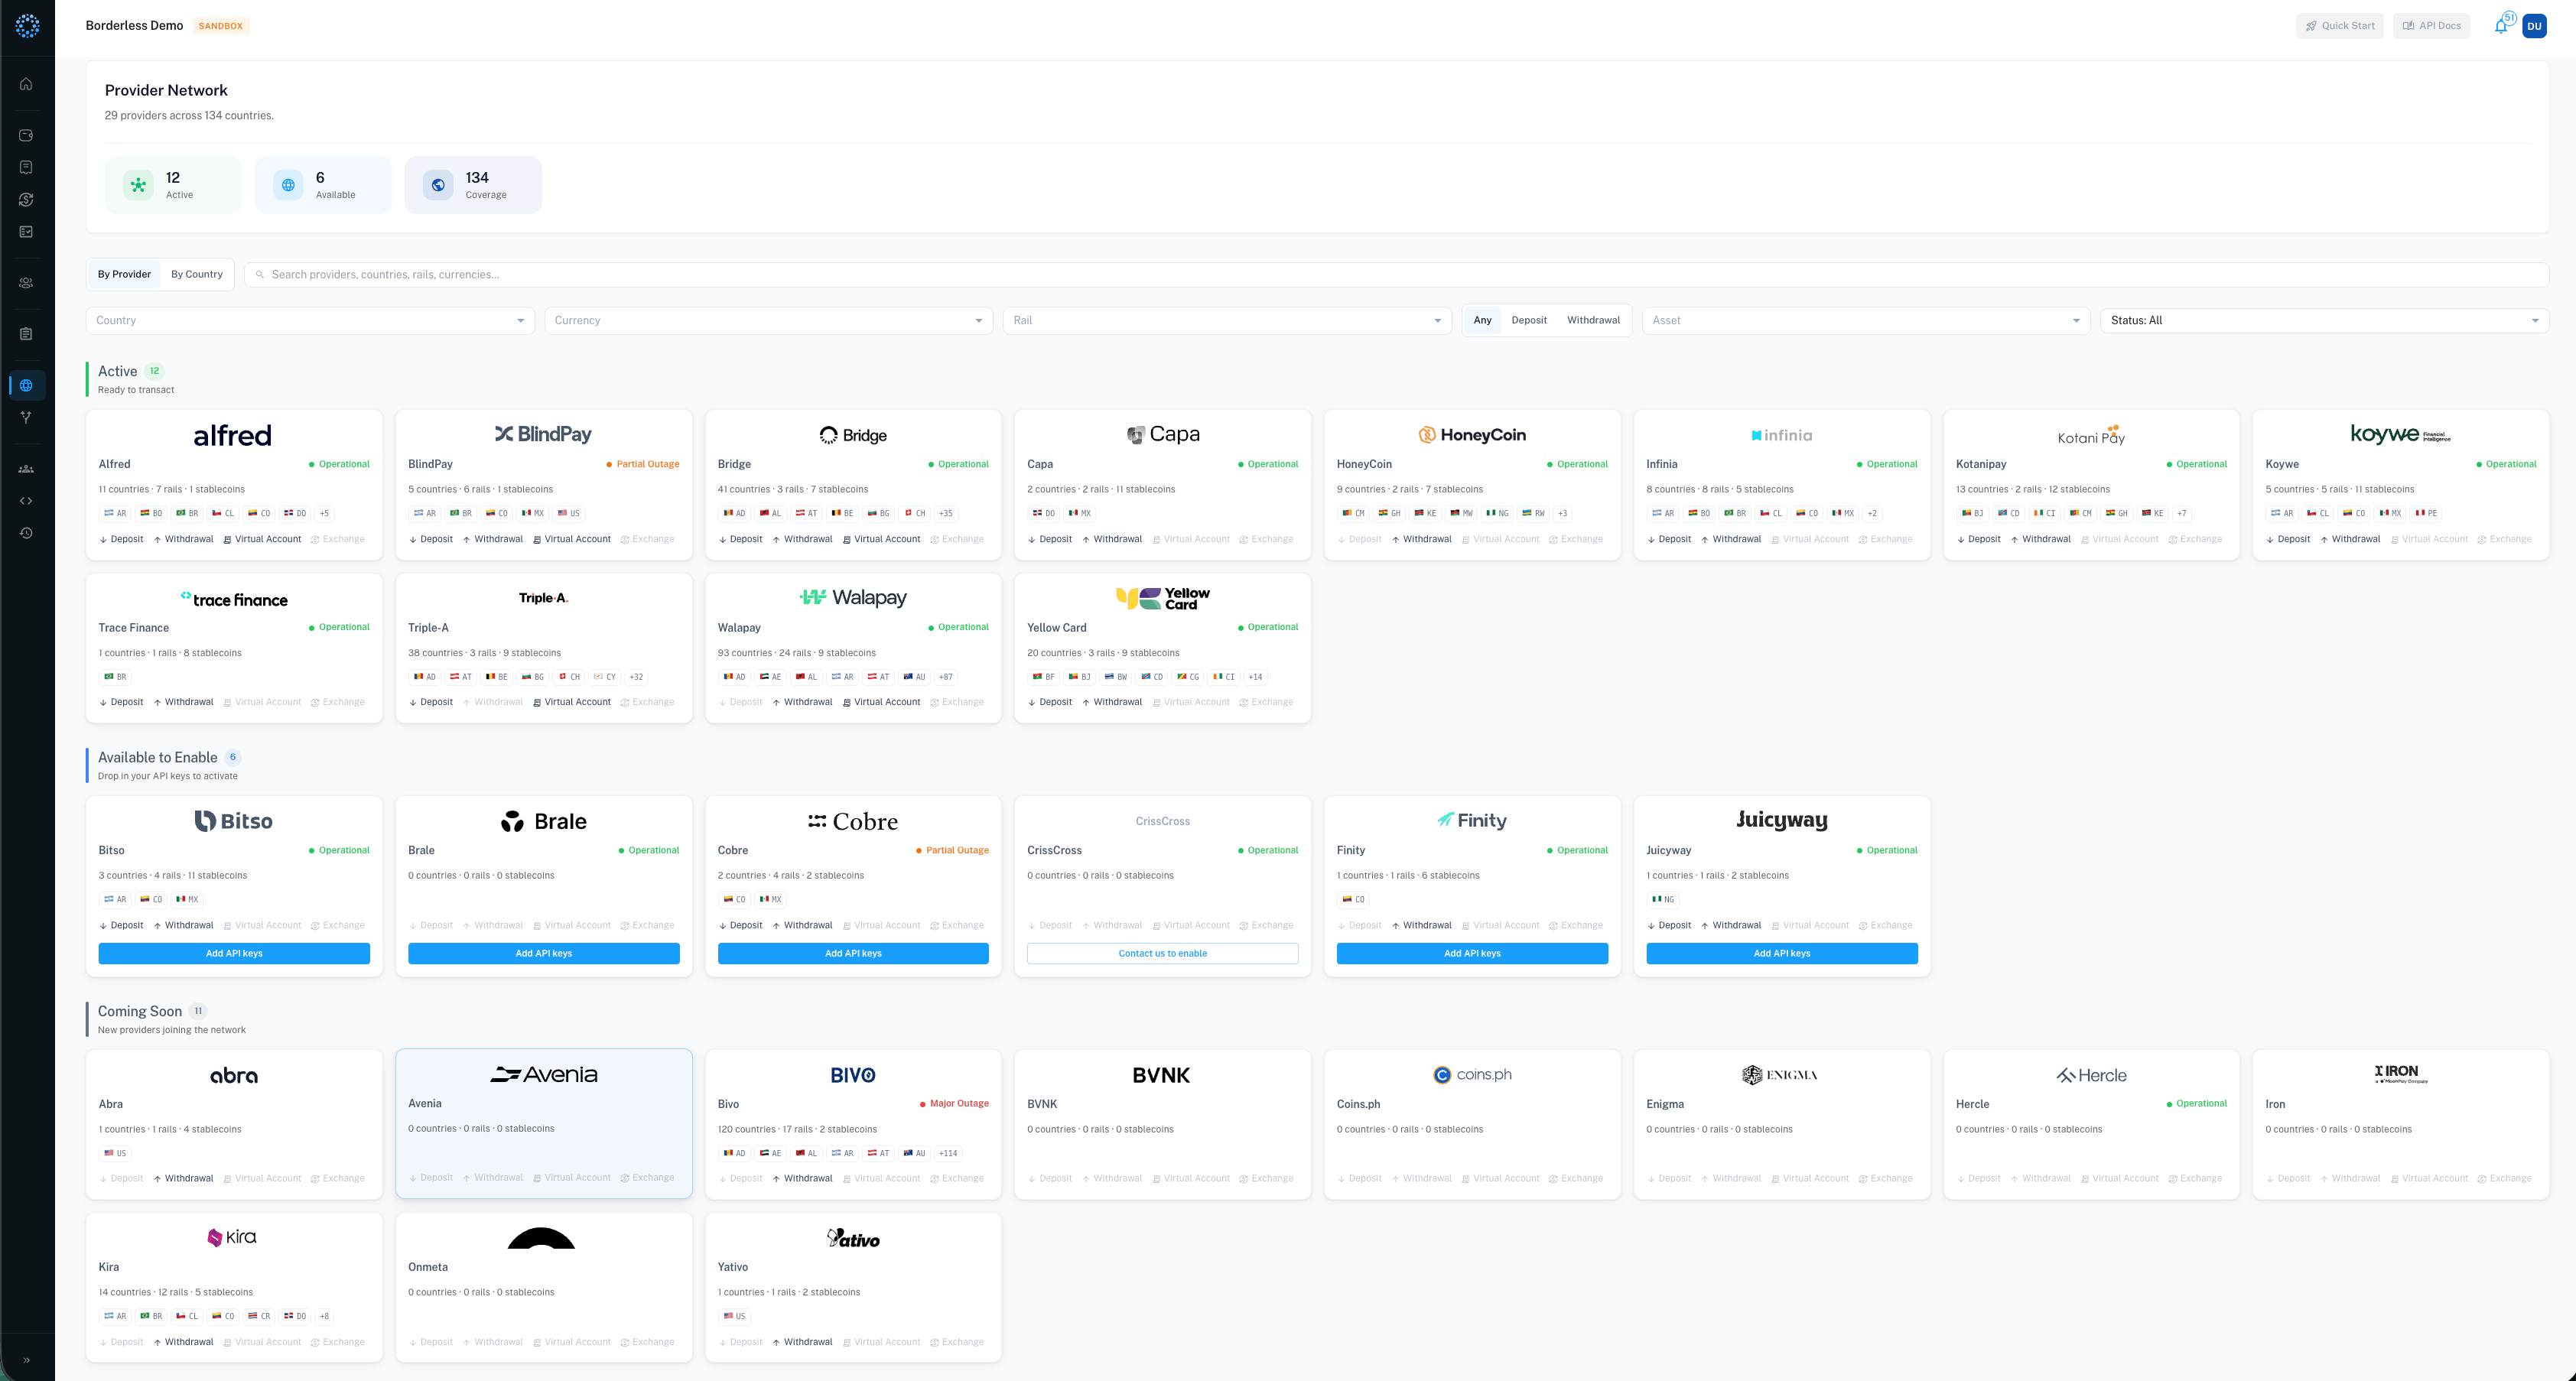Open the history clock icon in the sidebar
The height and width of the screenshot is (1381, 2576).
pyautogui.click(x=26, y=533)
